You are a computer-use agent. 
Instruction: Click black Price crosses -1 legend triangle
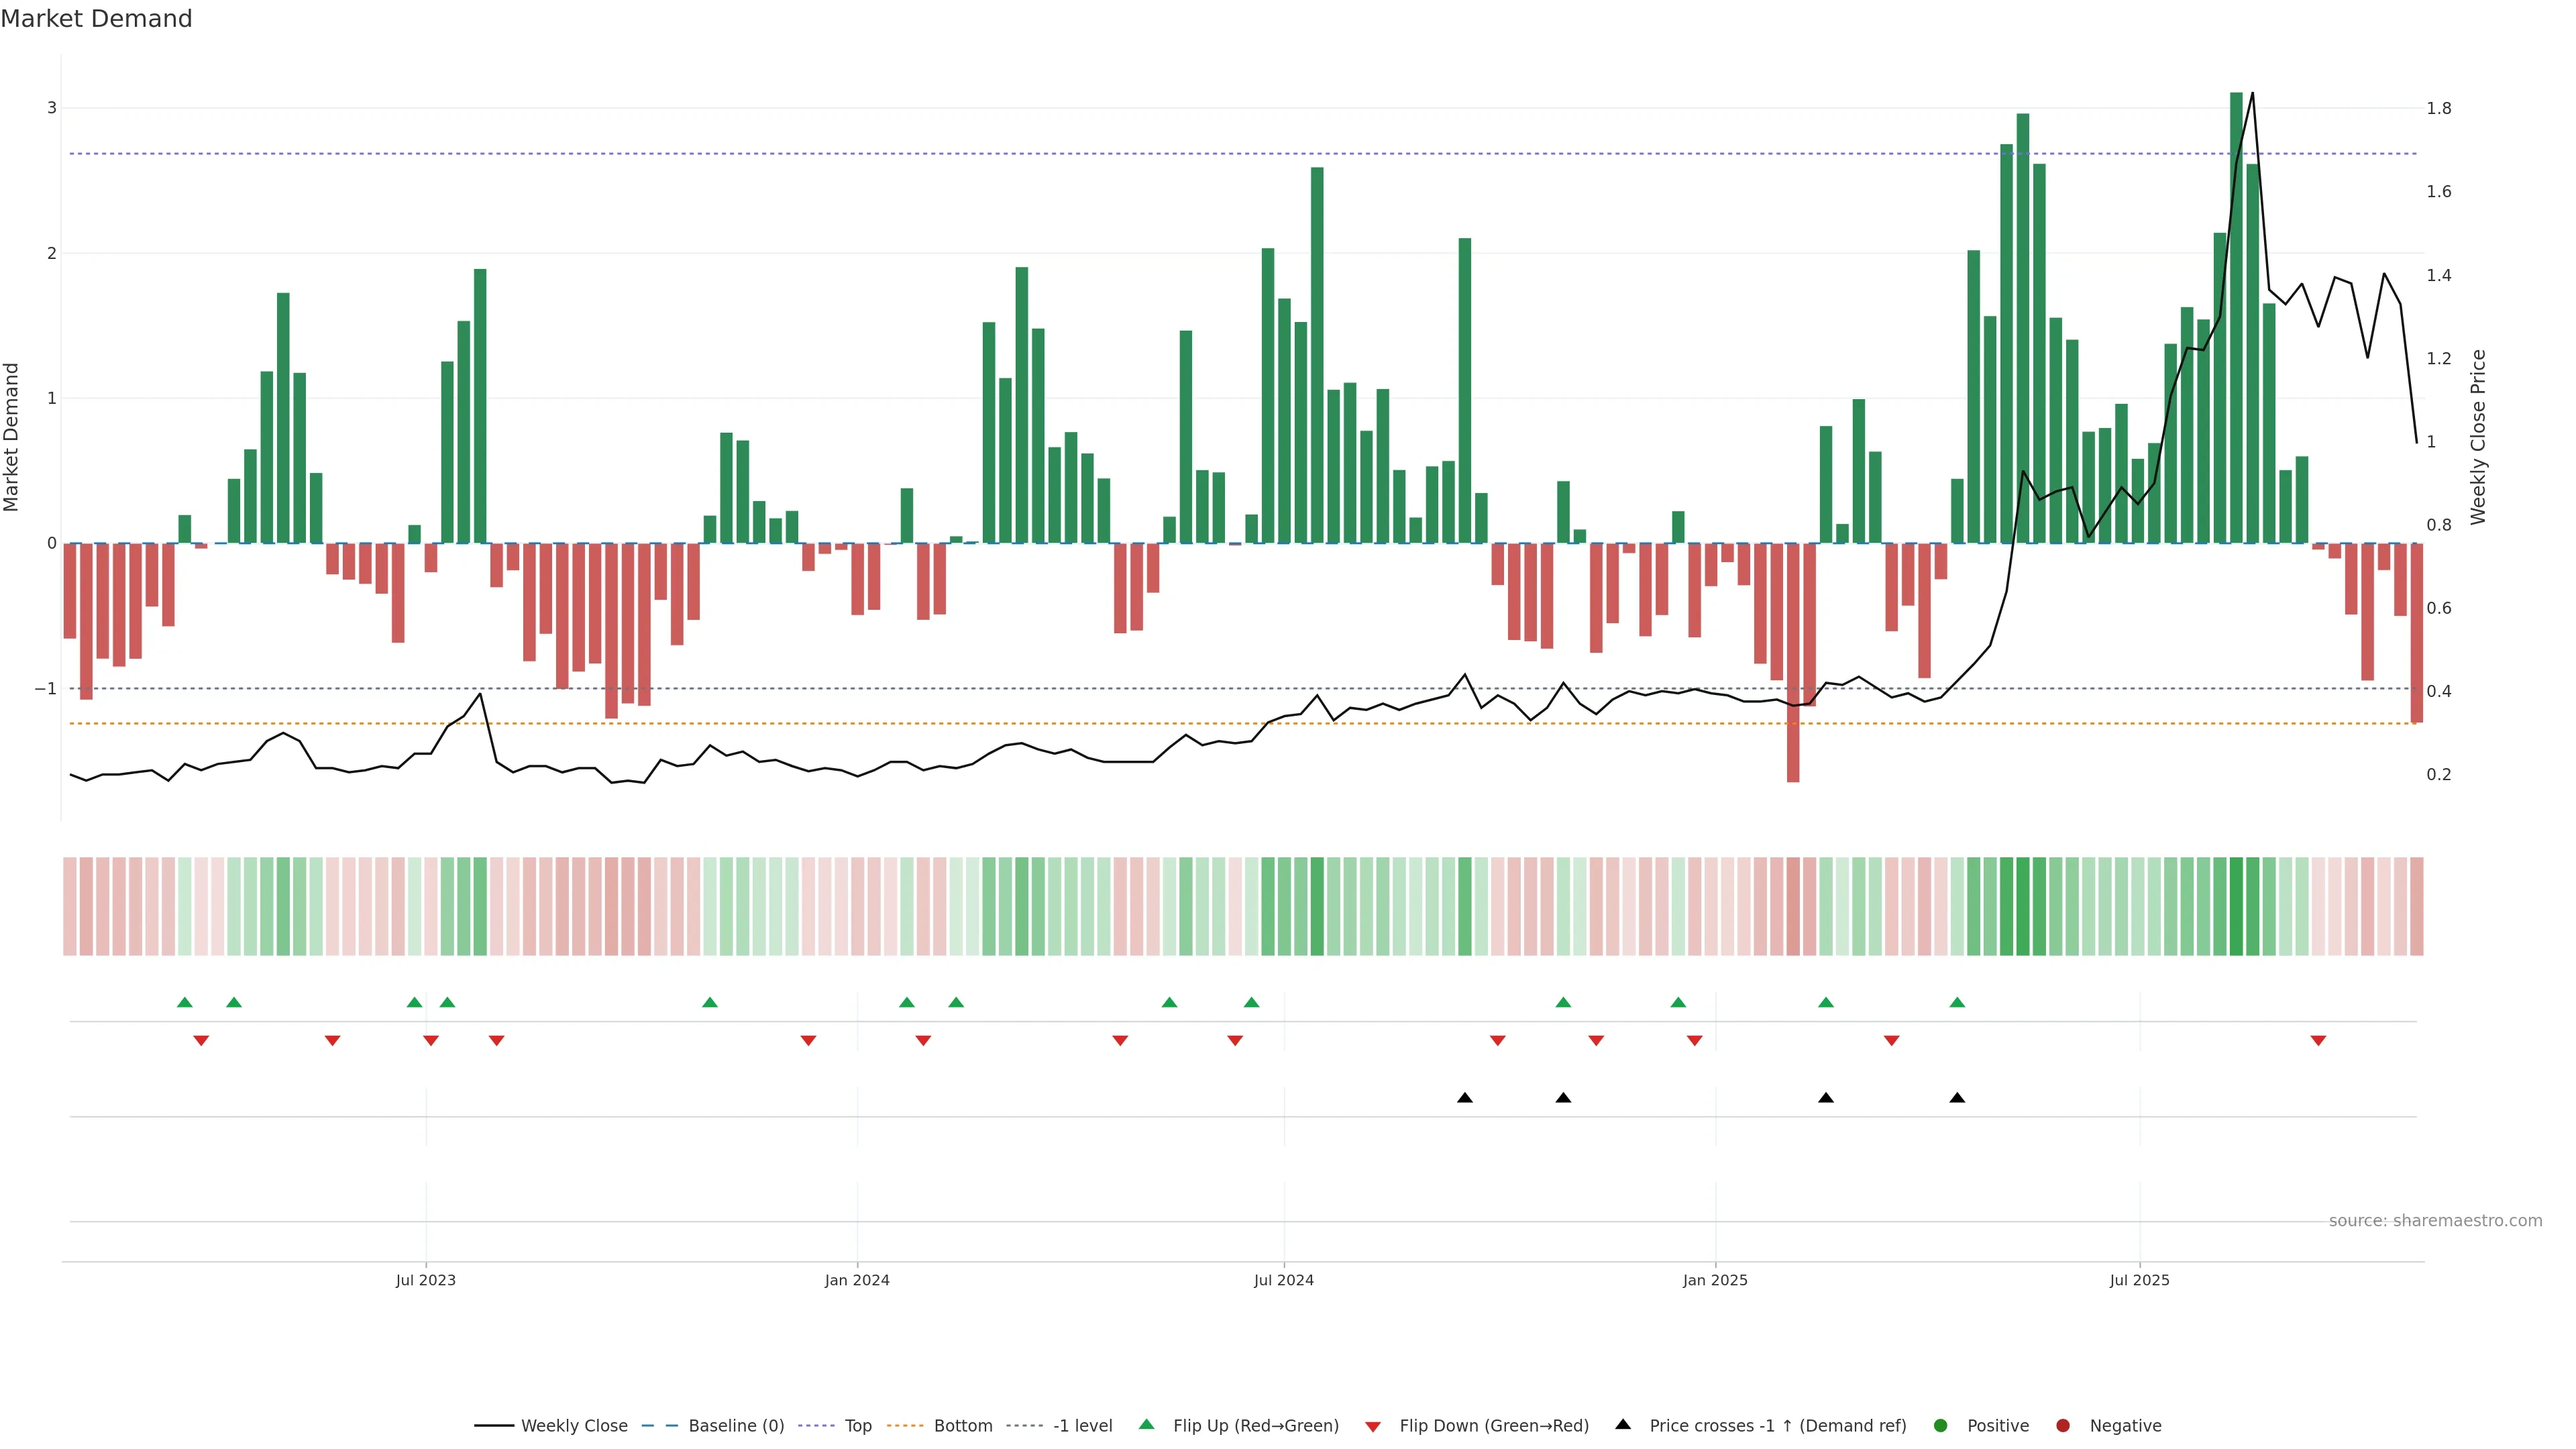[1623, 1425]
